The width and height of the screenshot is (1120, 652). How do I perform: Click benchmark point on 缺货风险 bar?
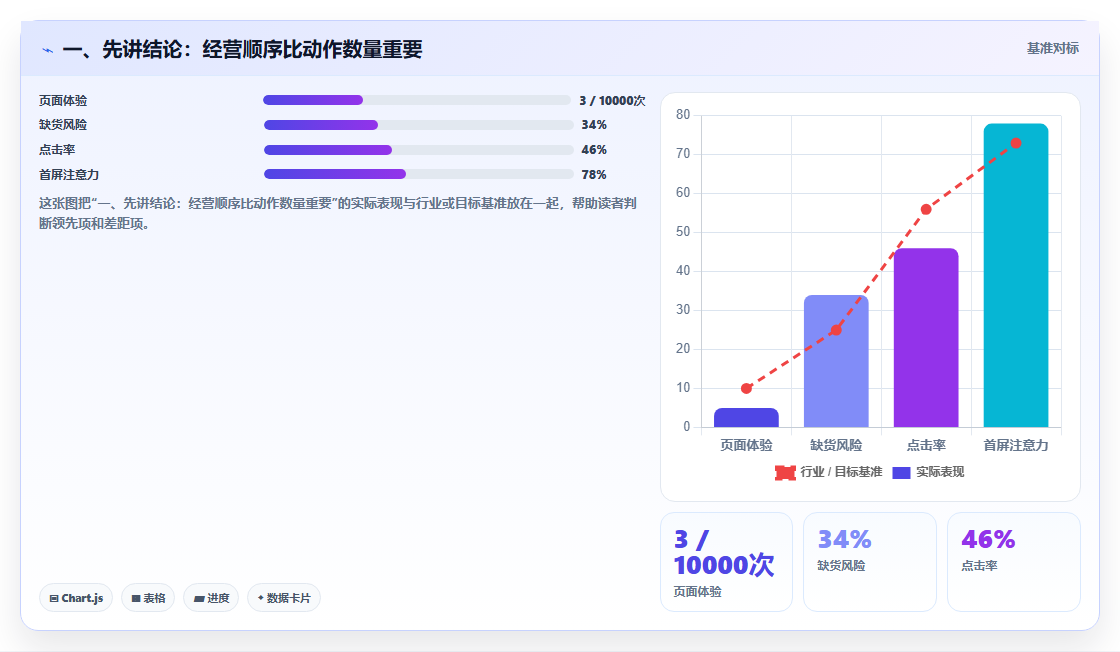pos(836,330)
